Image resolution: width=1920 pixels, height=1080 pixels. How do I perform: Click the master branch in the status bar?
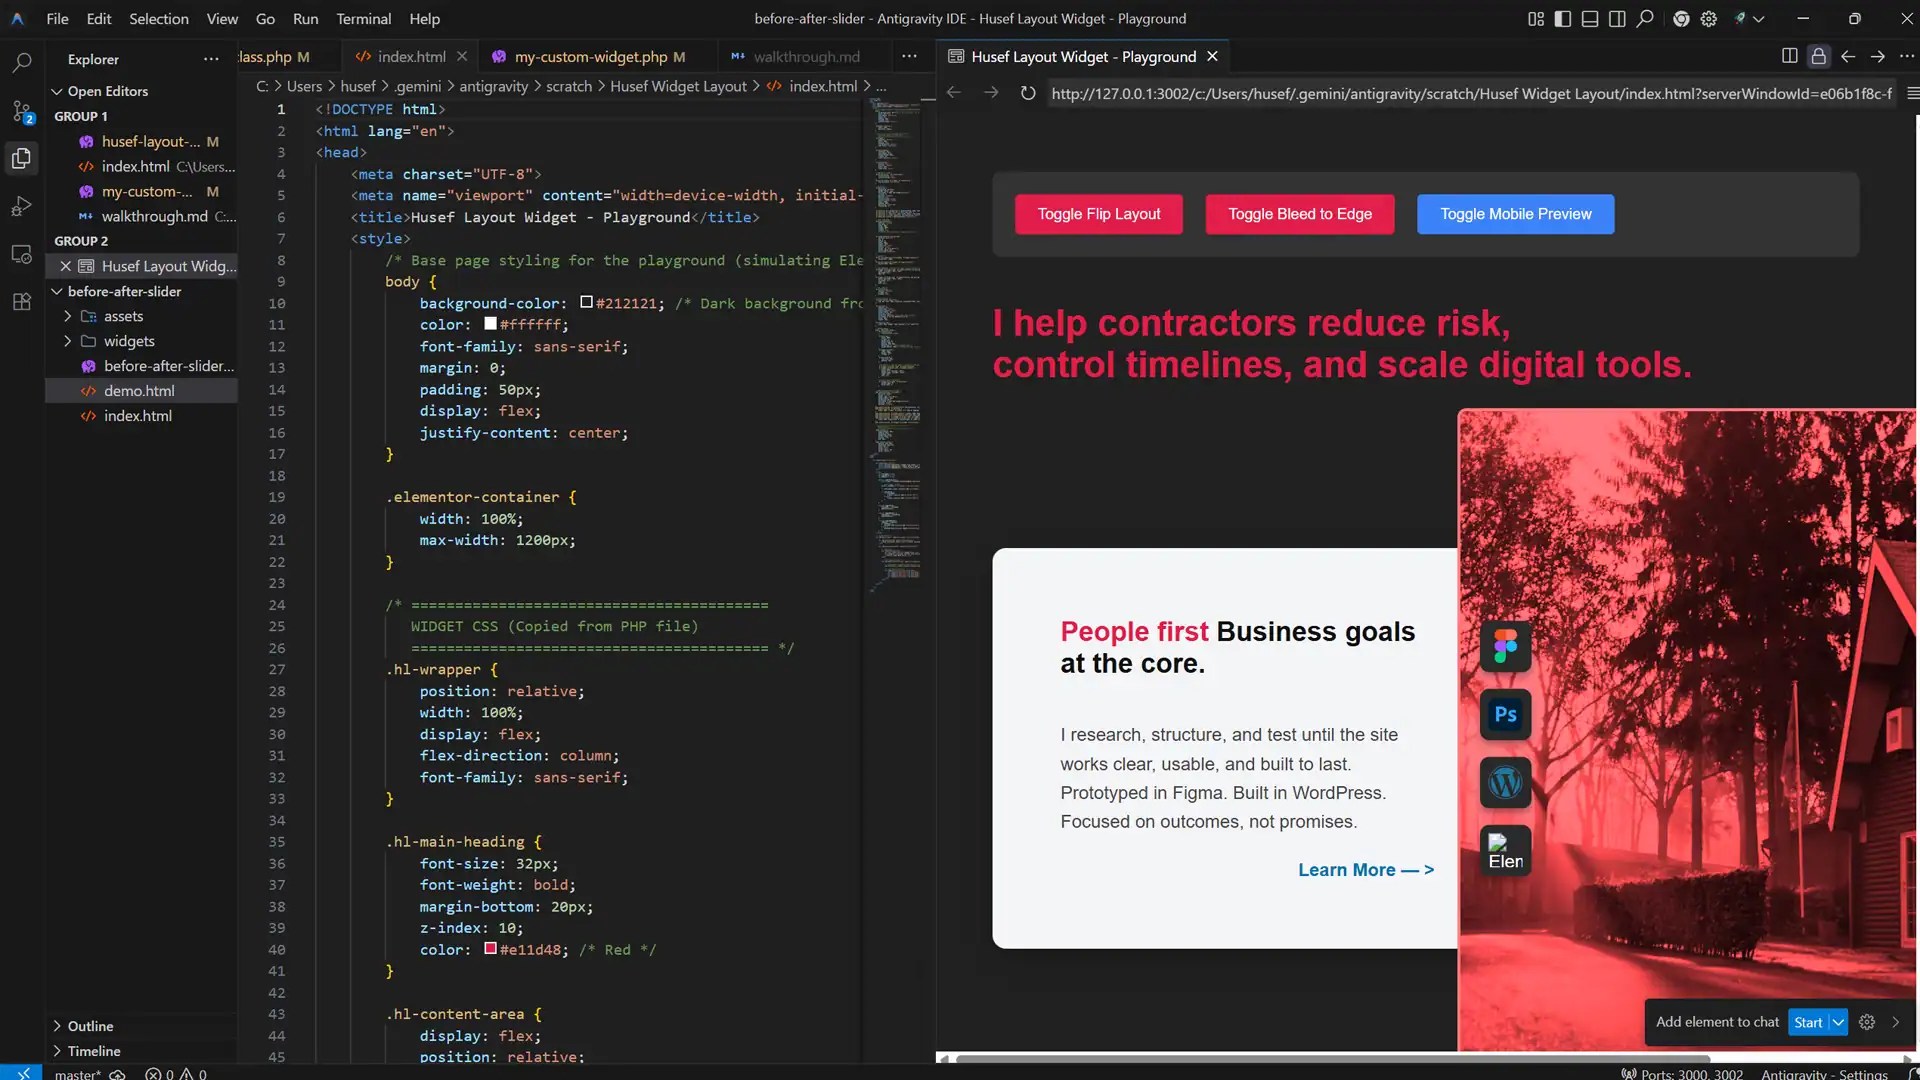[78, 1074]
